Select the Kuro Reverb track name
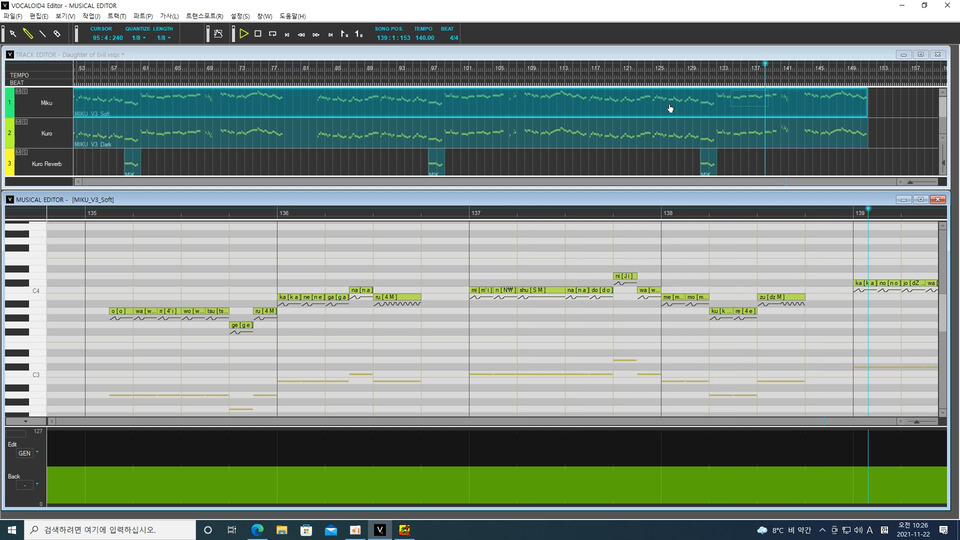 [47, 164]
